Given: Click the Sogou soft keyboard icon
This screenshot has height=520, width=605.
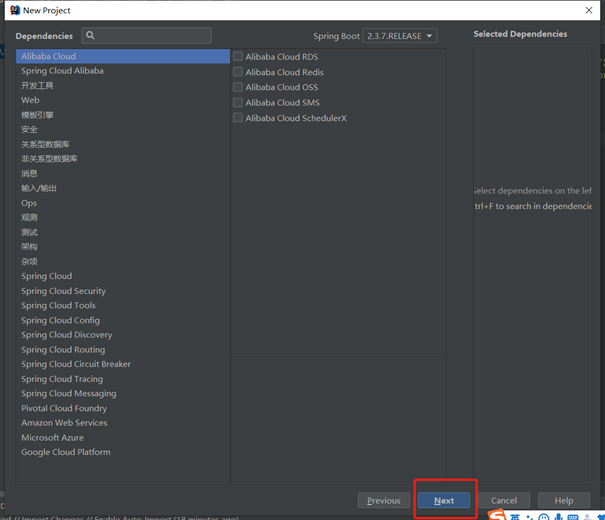Looking at the screenshot, I should coord(573,517).
